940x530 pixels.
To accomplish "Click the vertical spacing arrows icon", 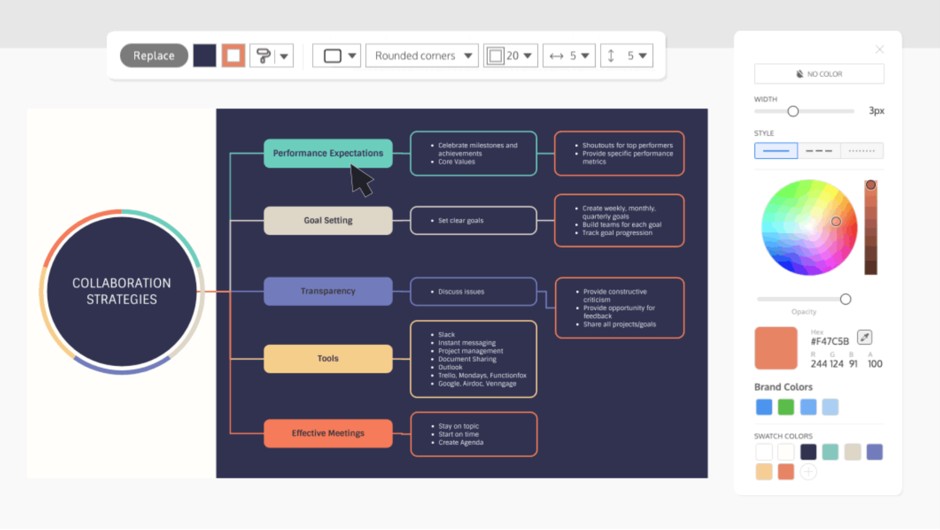I will pos(611,56).
